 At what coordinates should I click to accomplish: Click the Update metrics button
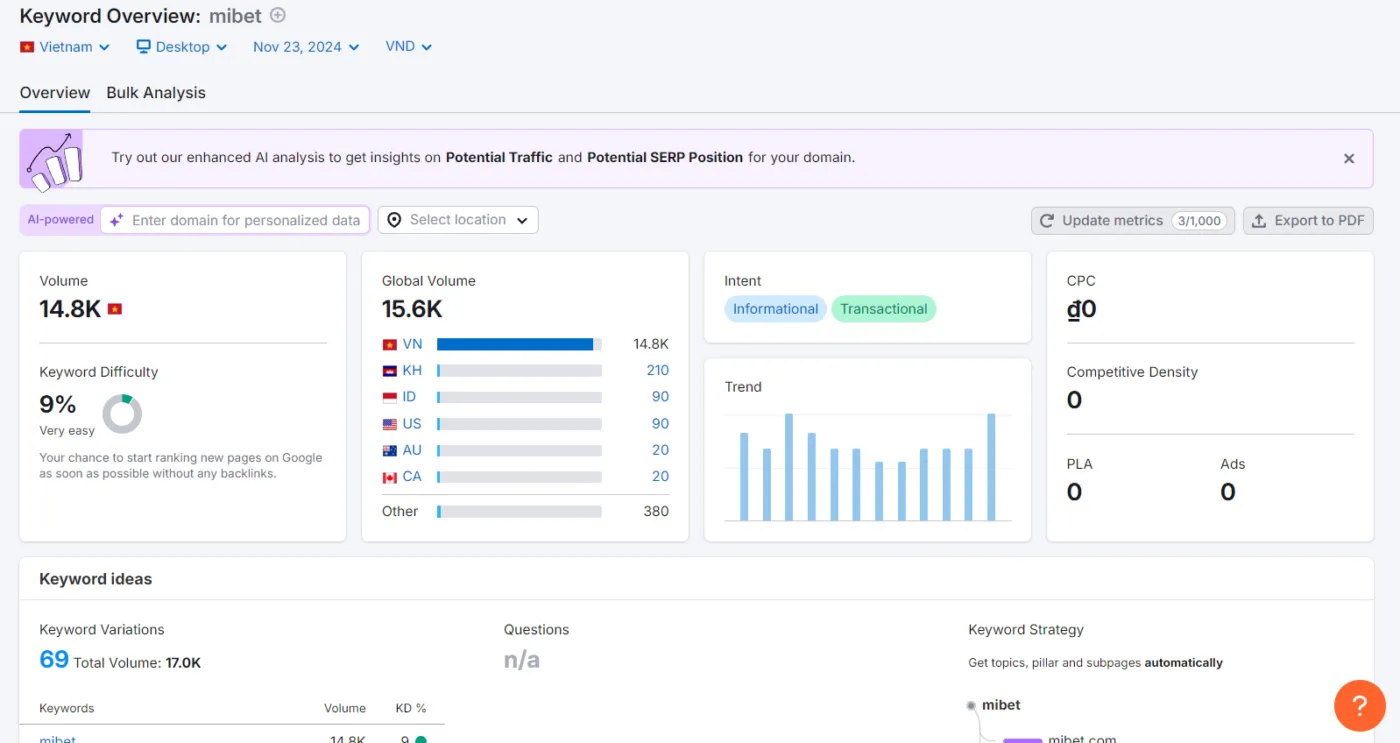coord(1133,221)
